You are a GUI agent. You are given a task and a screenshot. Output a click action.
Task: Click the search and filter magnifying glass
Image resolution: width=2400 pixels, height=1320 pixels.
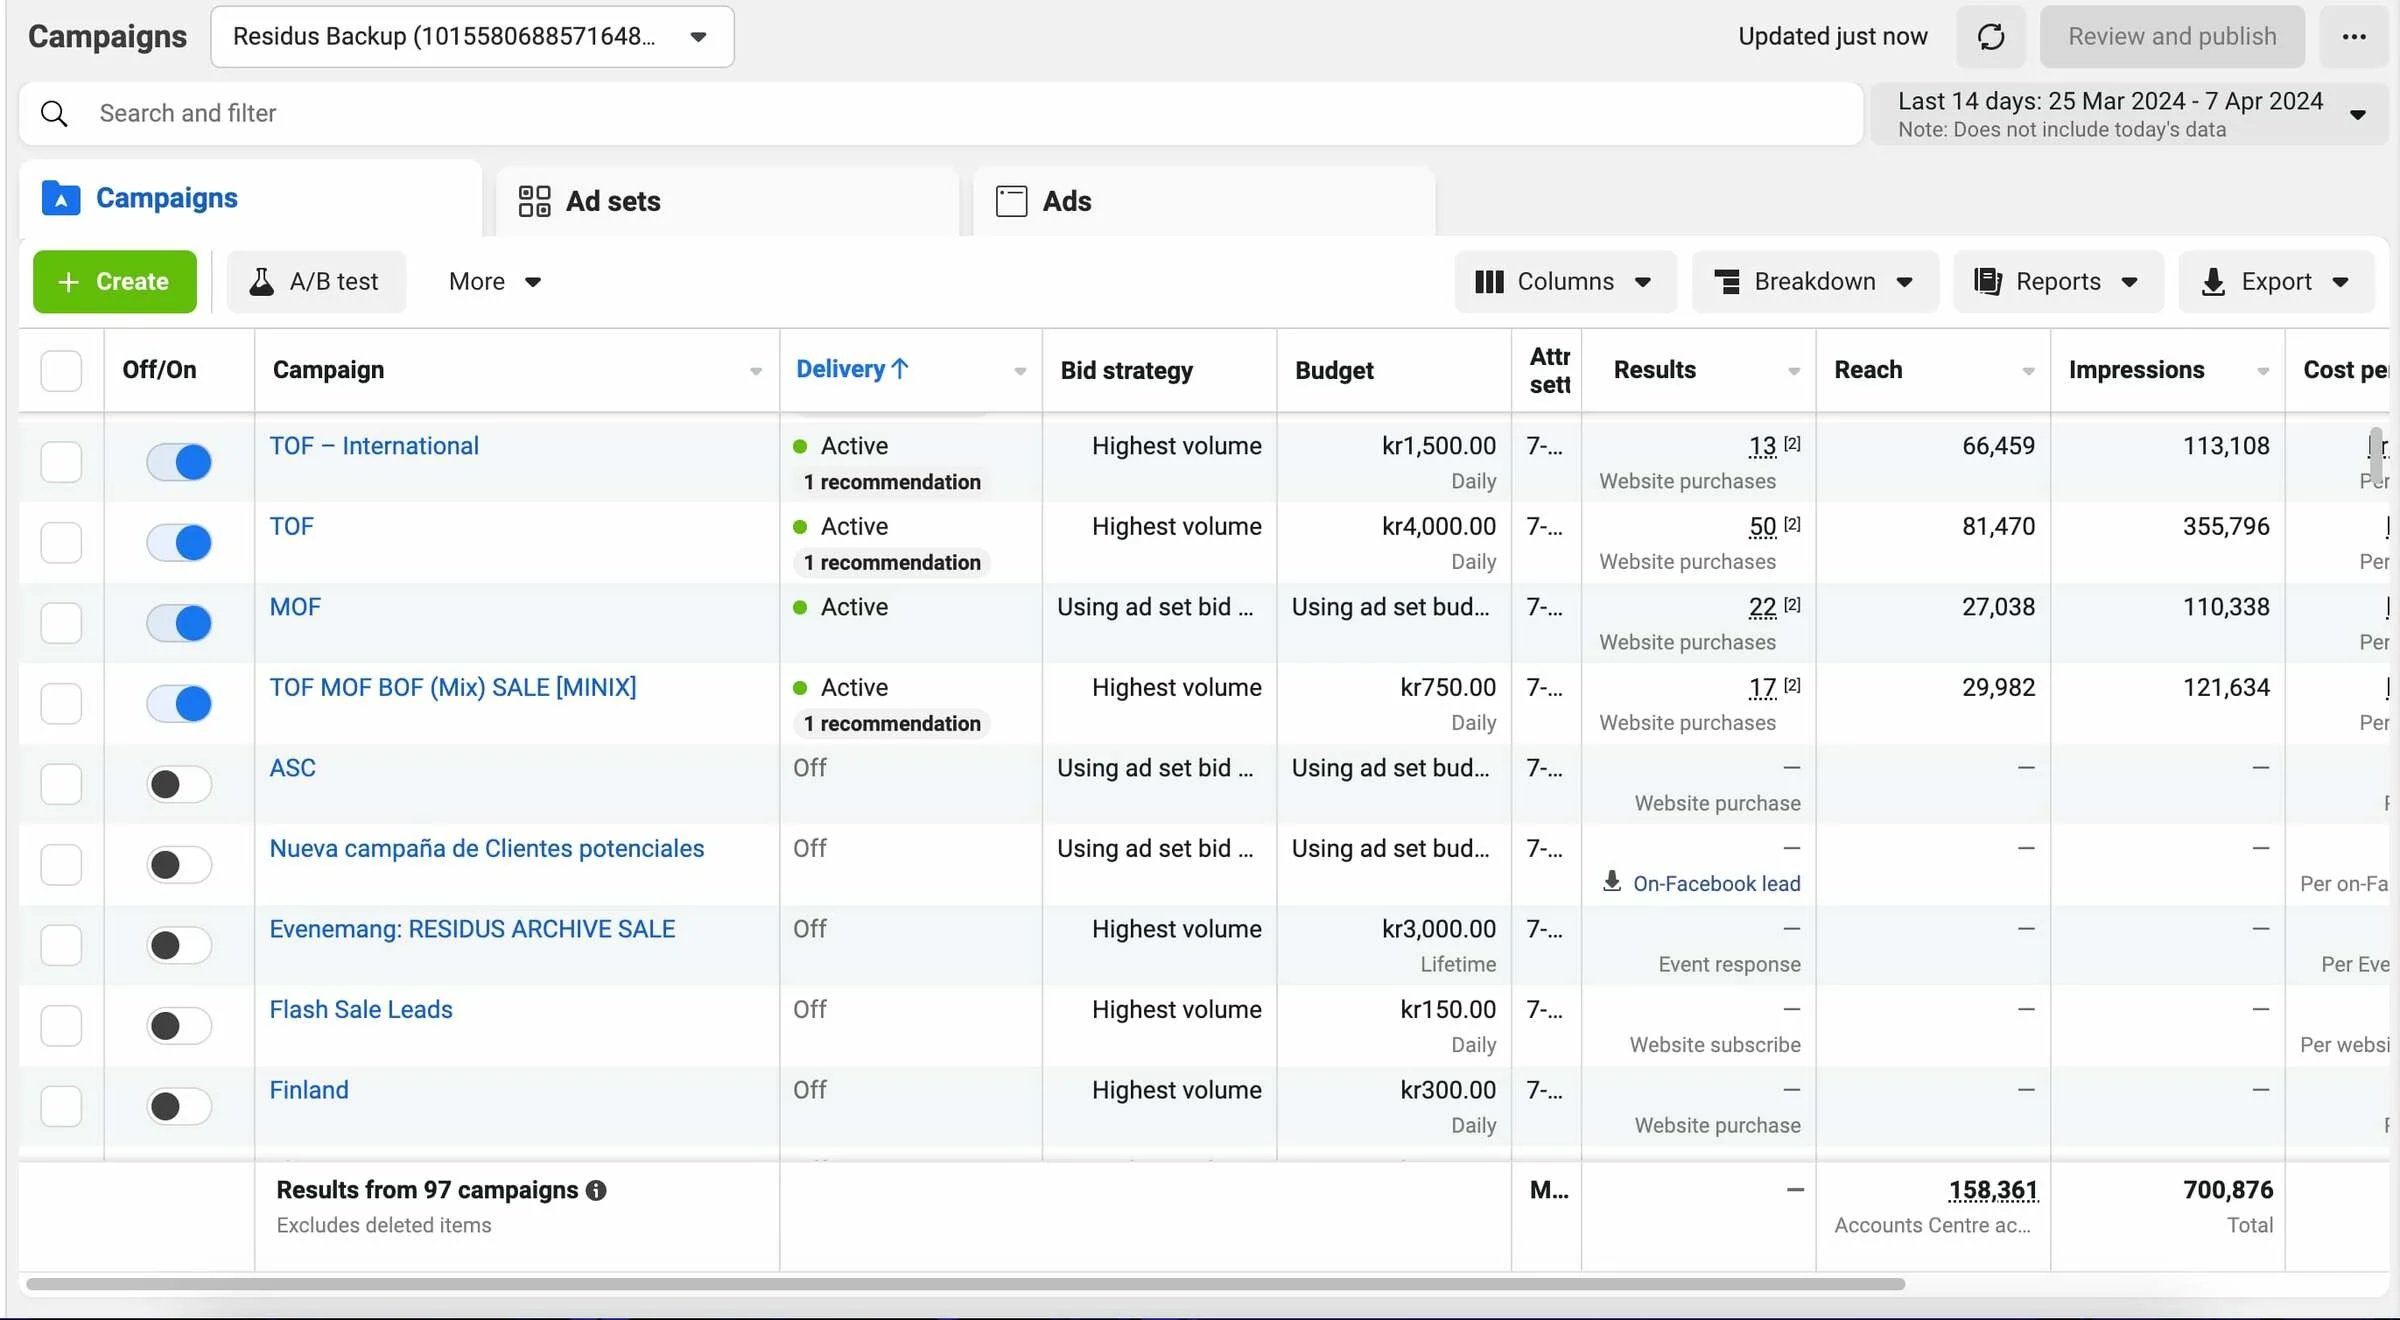[x=54, y=113]
